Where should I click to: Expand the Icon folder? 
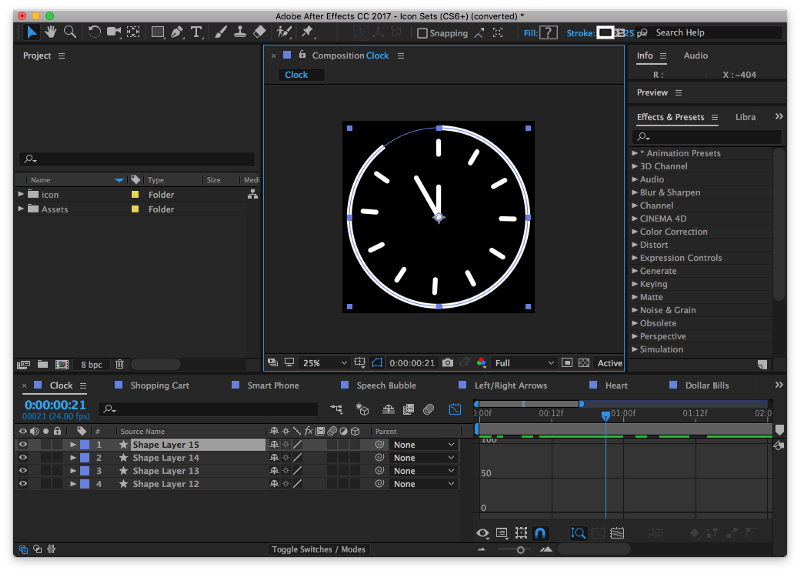(x=21, y=194)
